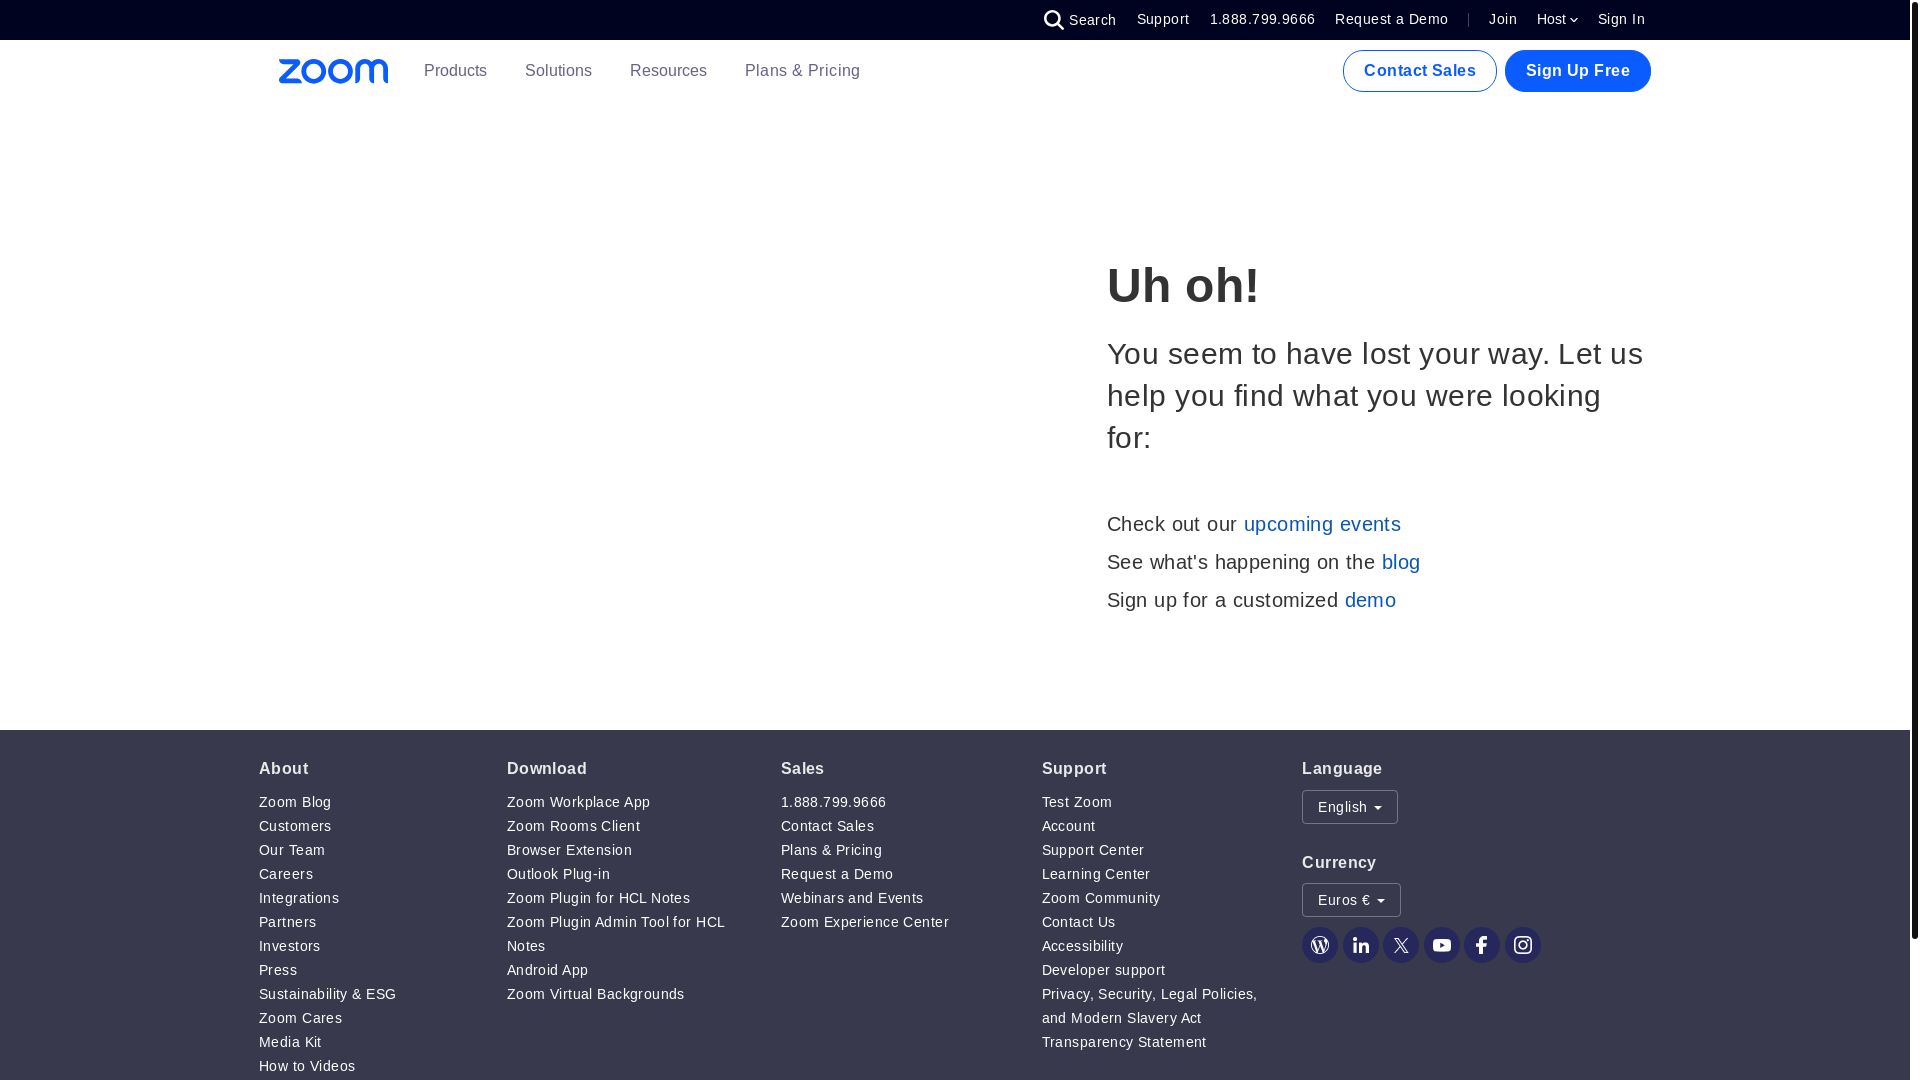
Task: Open the upcoming events link
Action: pyautogui.click(x=1322, y=524)
